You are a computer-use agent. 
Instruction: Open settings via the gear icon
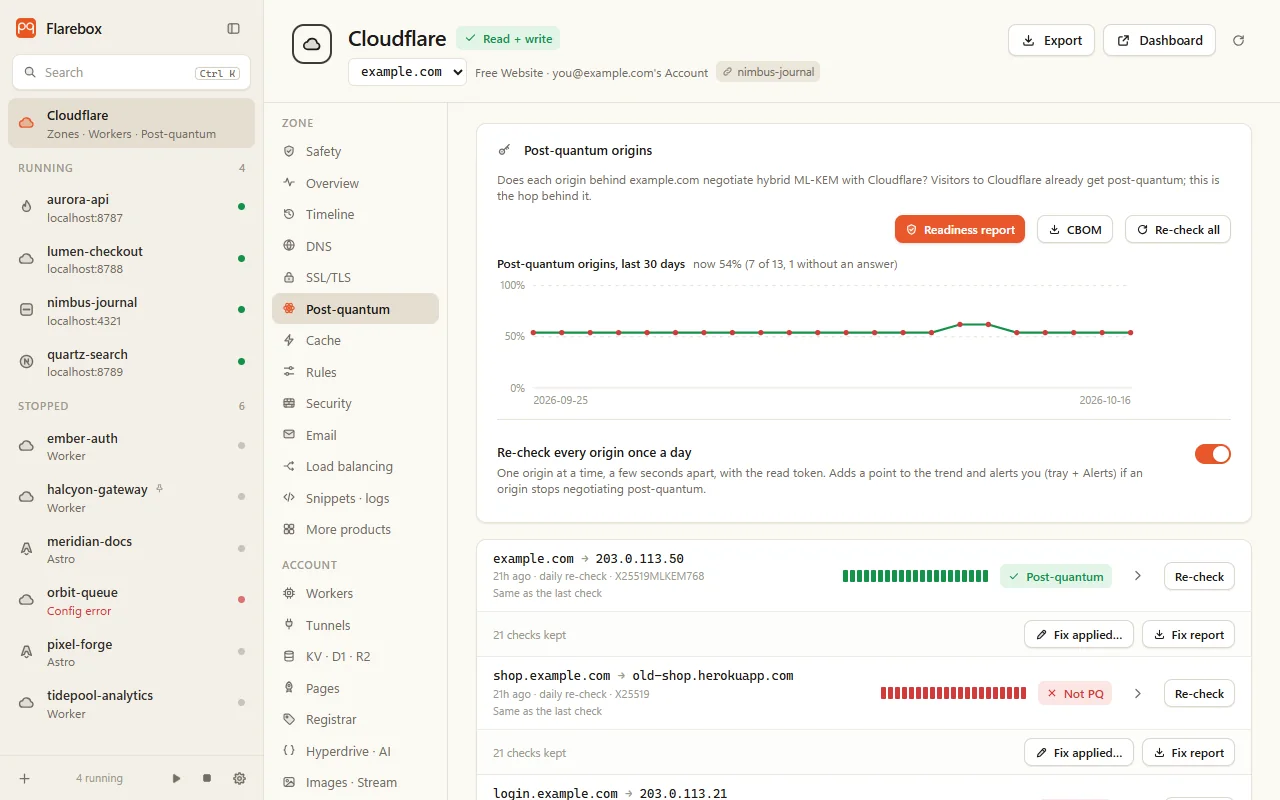tap(239, 778)
